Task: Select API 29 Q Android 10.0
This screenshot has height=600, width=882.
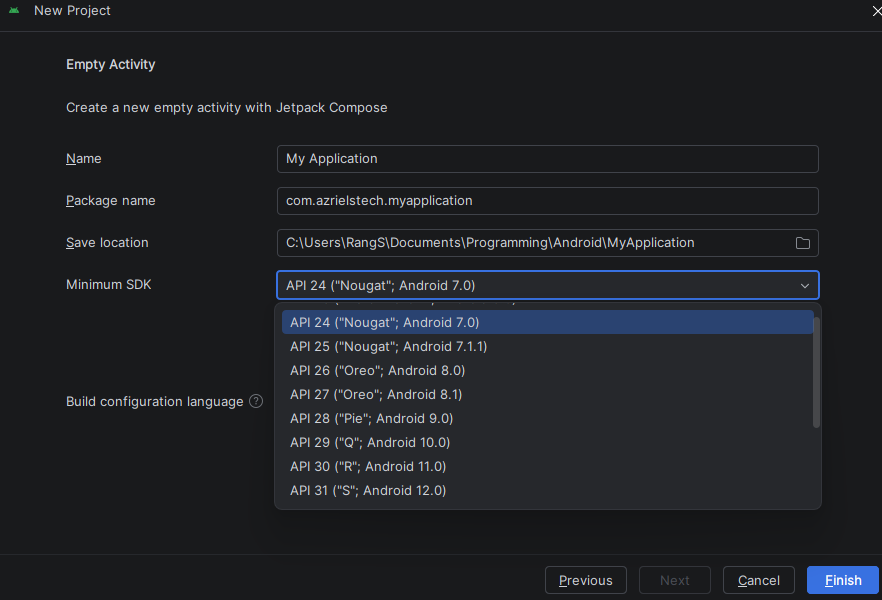Action: [547, 443]
